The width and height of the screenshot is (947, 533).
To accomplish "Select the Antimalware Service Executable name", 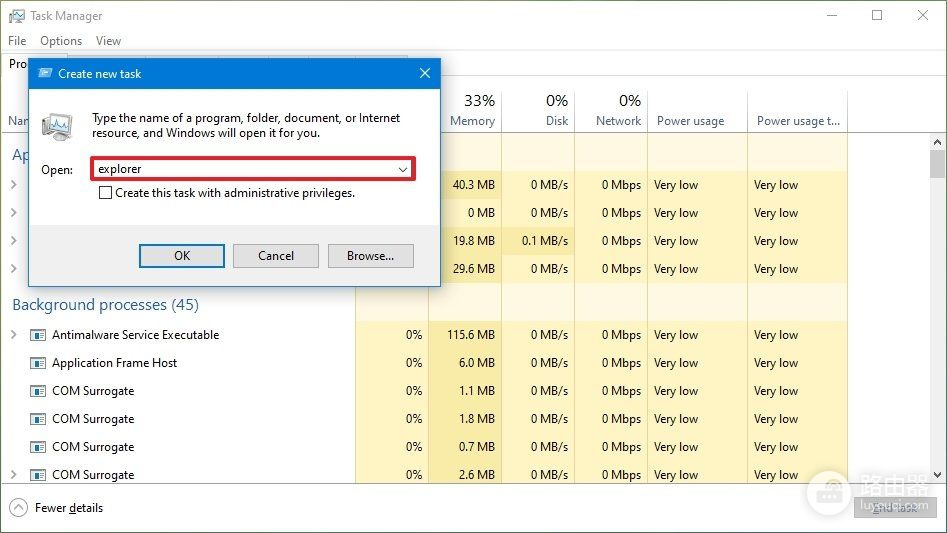I will [135, 335].
